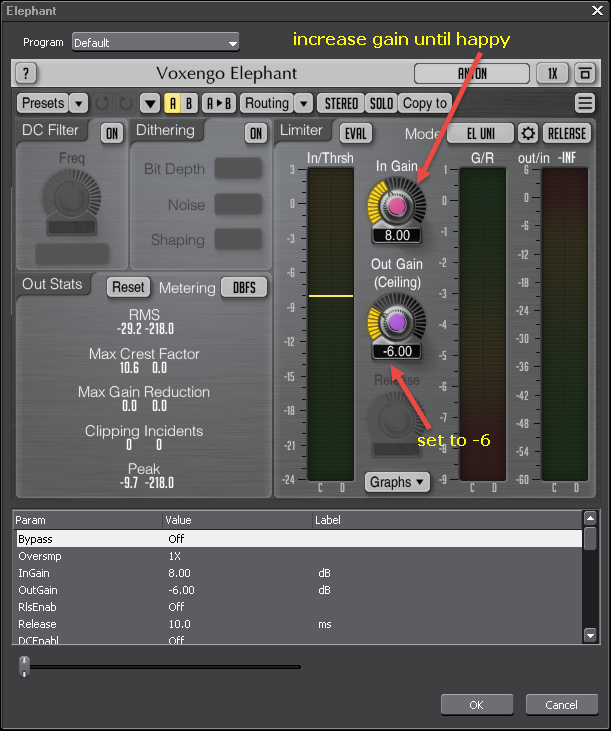This screenshot has width=611, height=731.
Task: Open the hamburger menu icon
Action: [585, 103]
